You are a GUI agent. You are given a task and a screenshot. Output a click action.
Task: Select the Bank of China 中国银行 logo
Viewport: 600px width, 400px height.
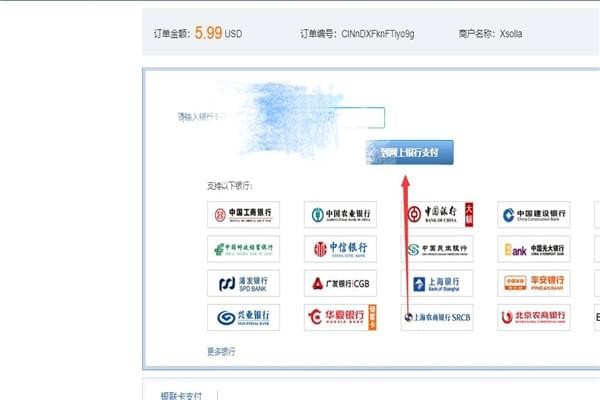[x=438, y=214]
